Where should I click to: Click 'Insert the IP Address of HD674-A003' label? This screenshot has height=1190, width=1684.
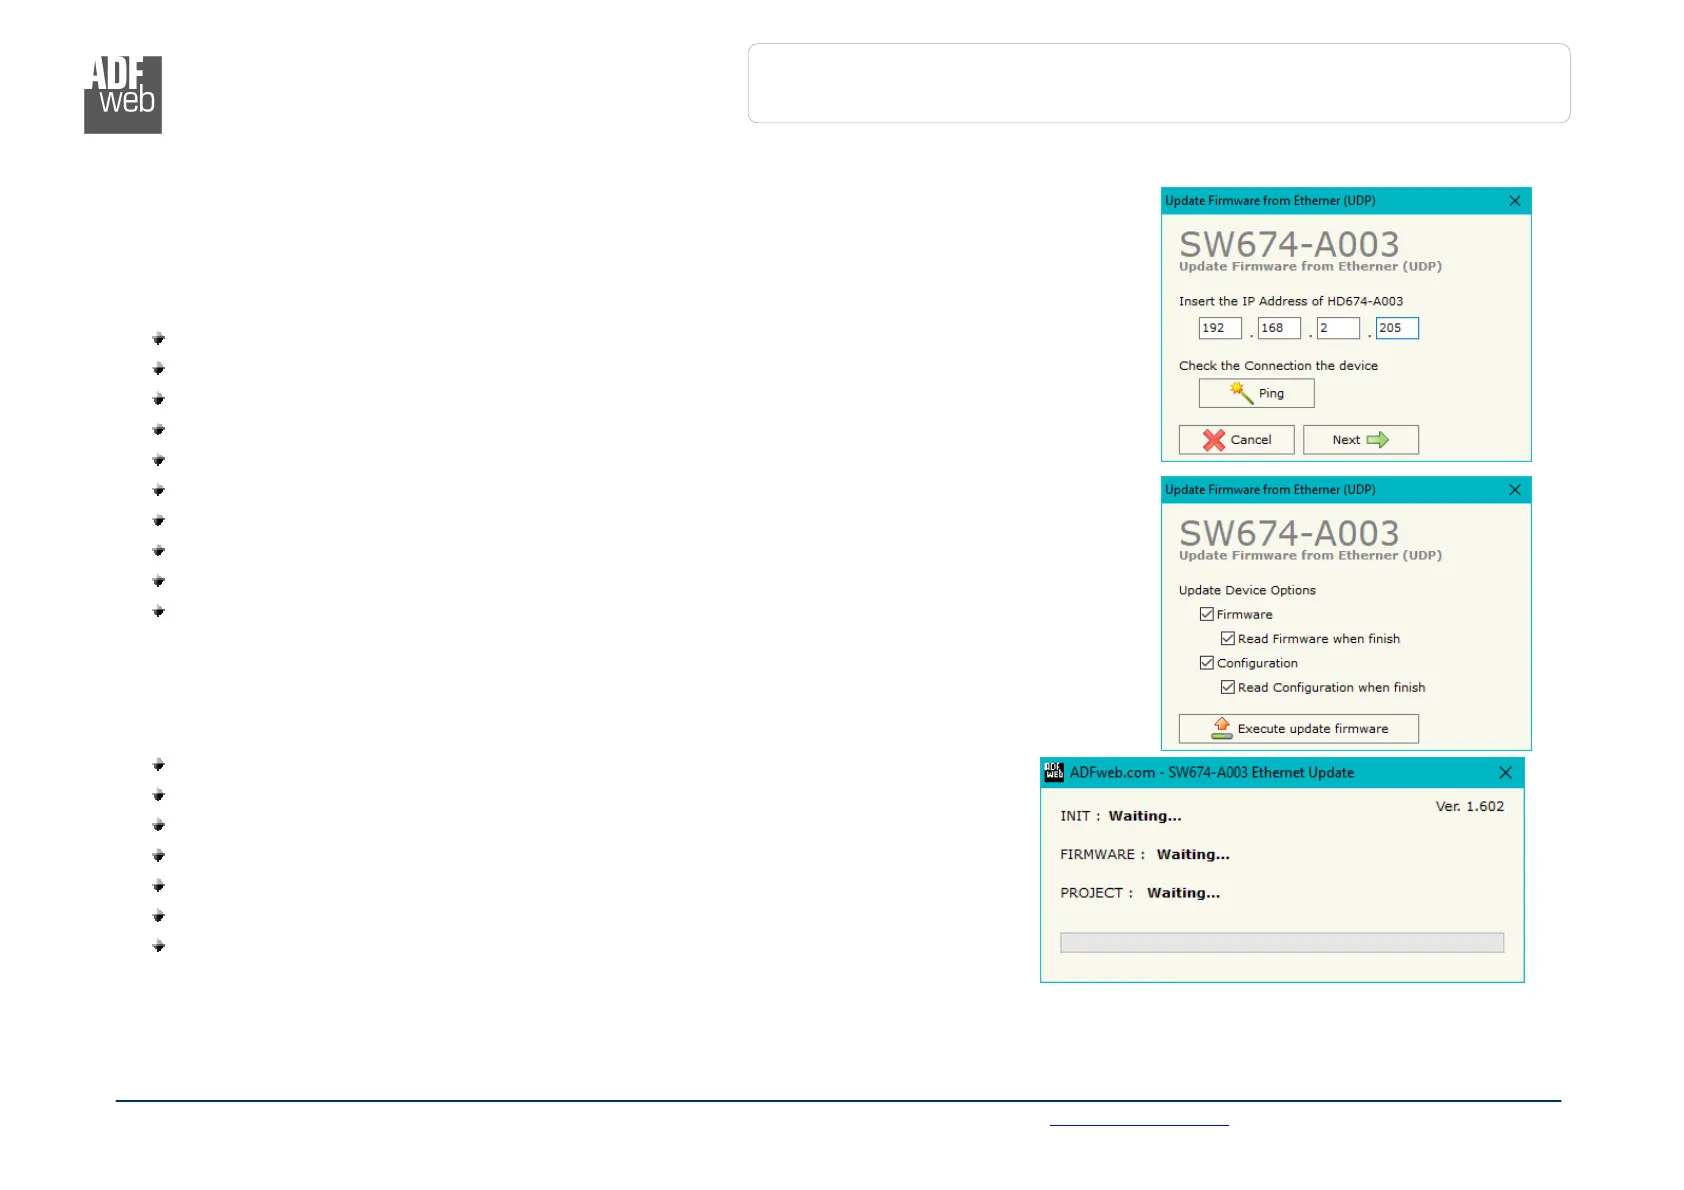click(x=1291, y=301)
